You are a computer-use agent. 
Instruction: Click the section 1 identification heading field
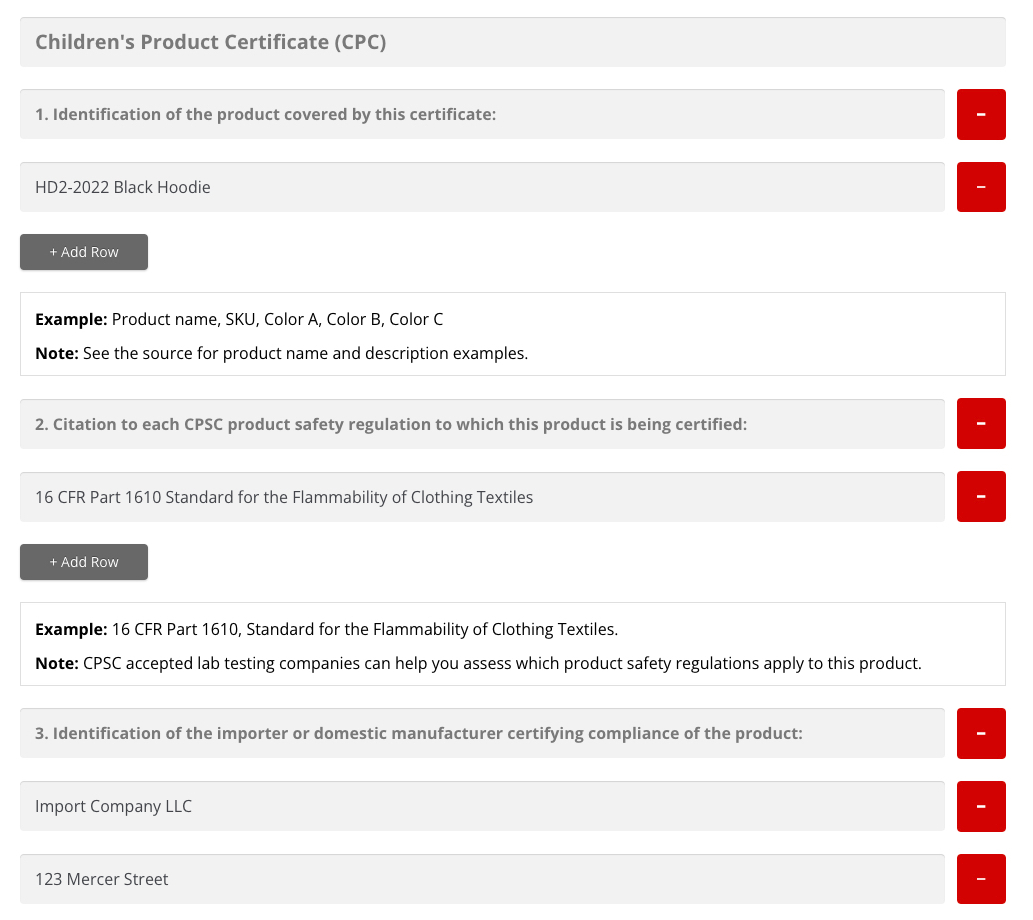click(482, 115)
